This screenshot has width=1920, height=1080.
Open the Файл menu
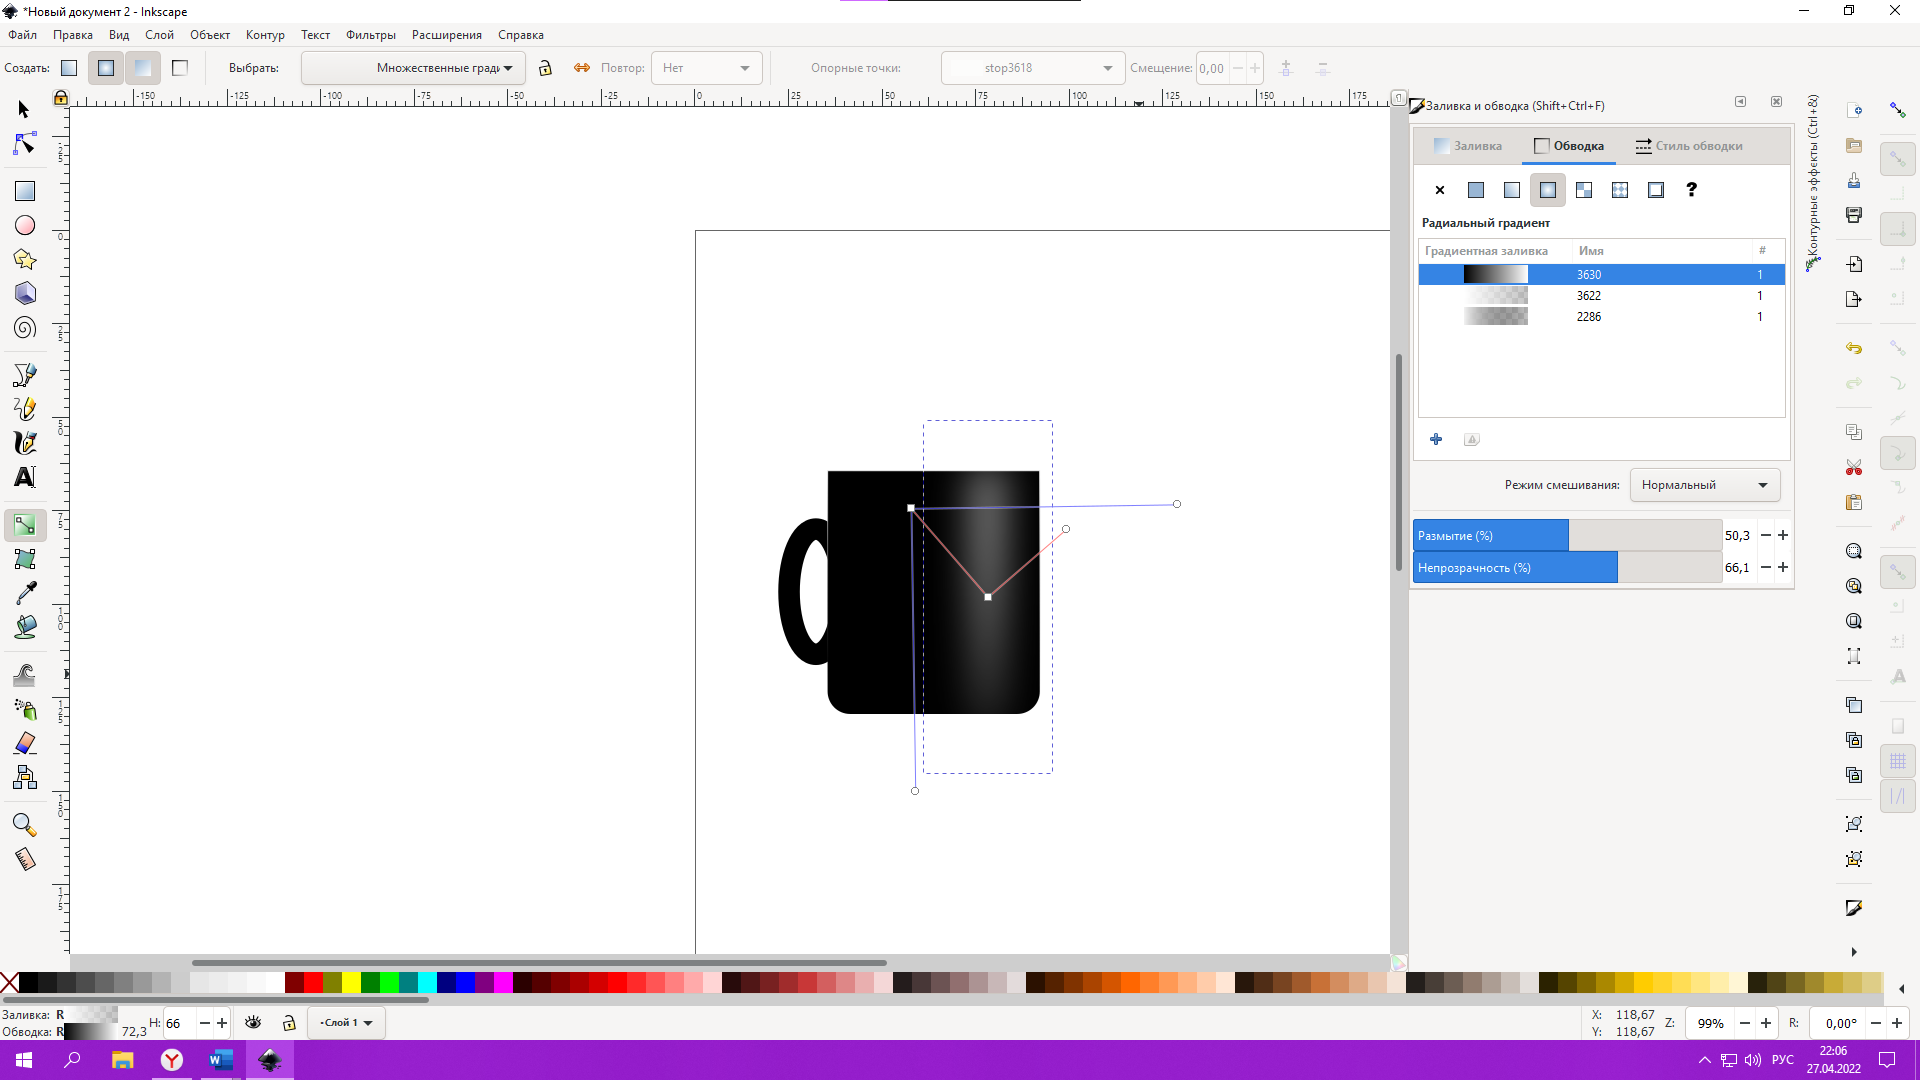click(23, 35)
